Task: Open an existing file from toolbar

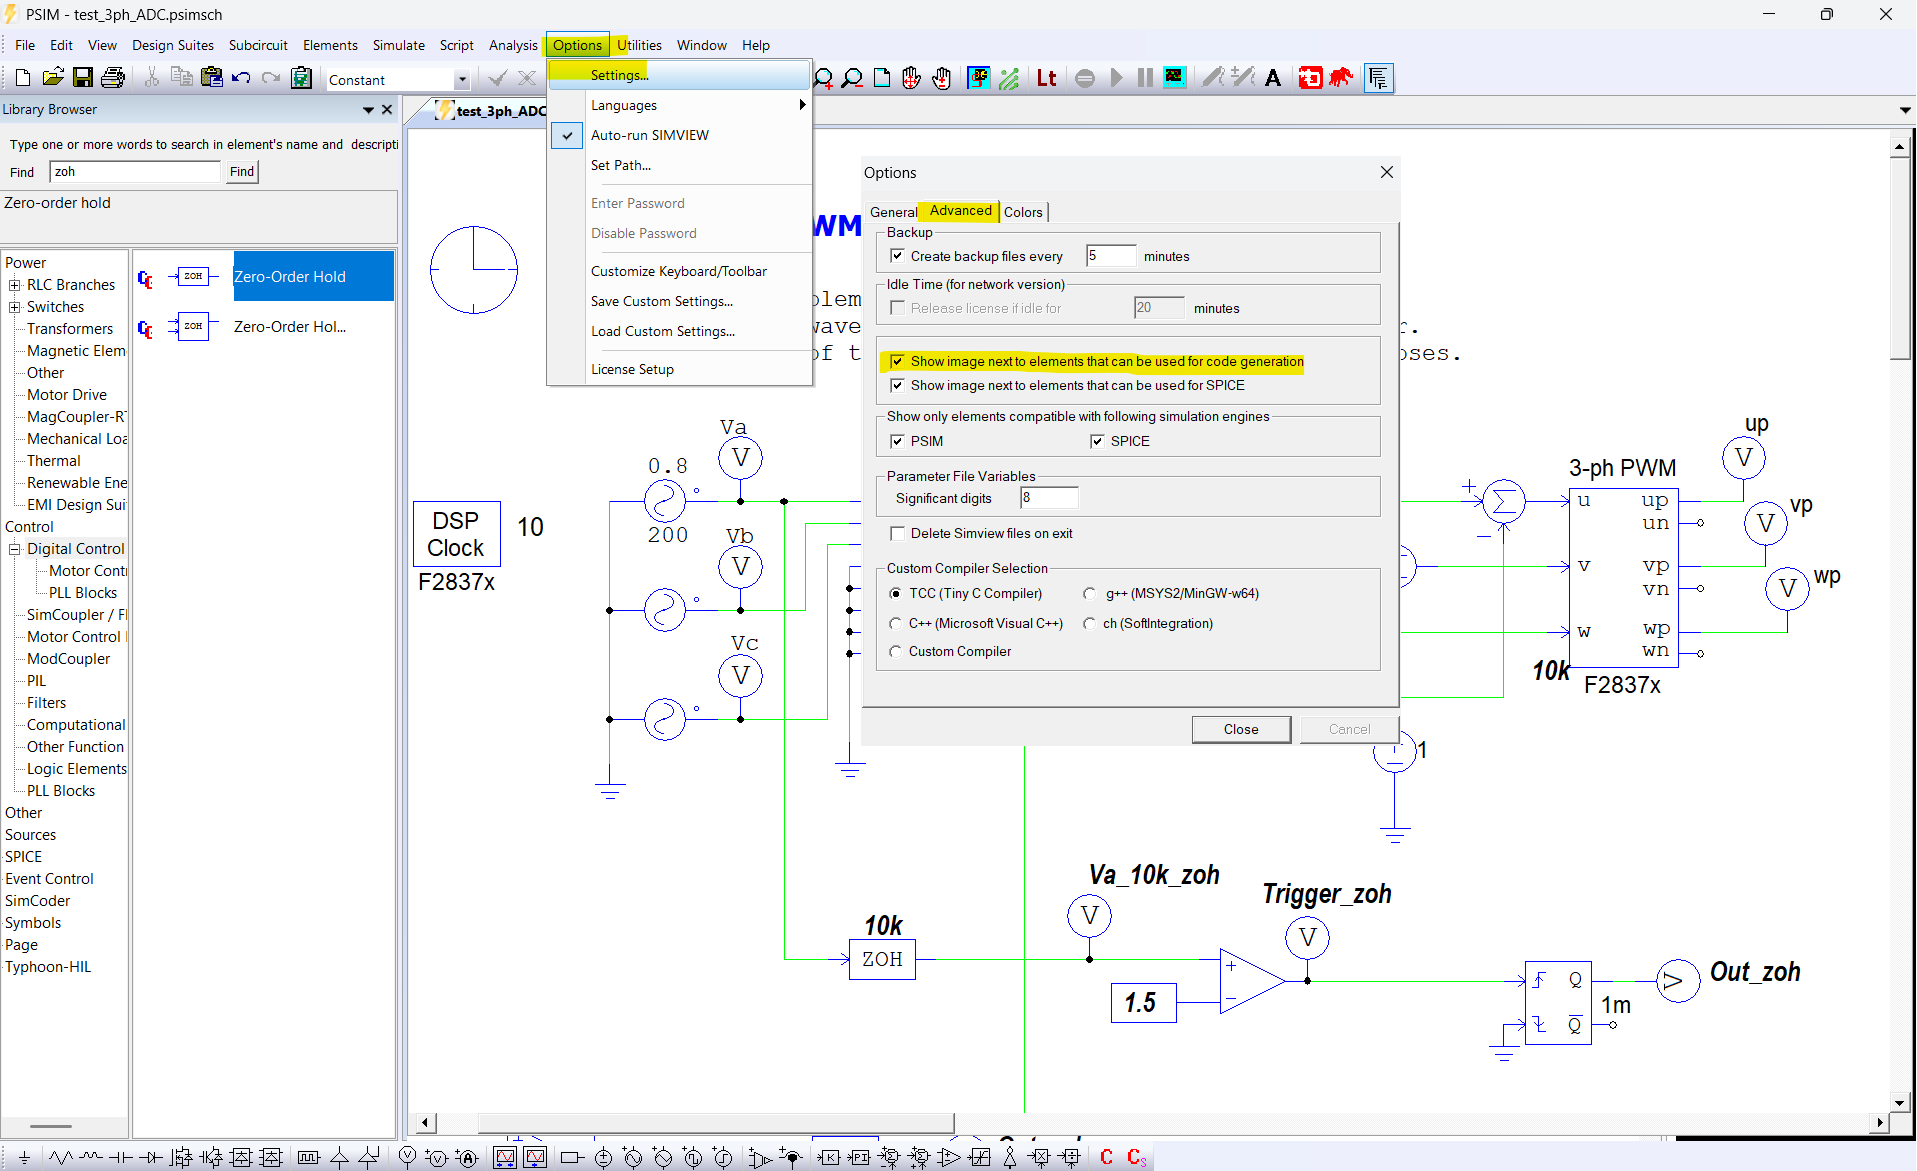Action: click(x=53, y=78)
